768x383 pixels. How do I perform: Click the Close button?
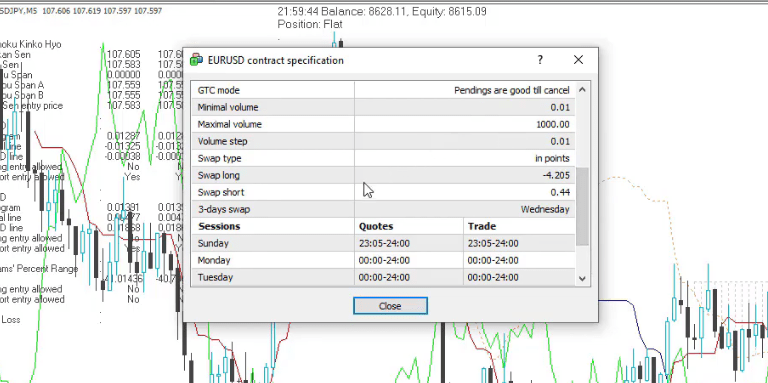point(390,306)
